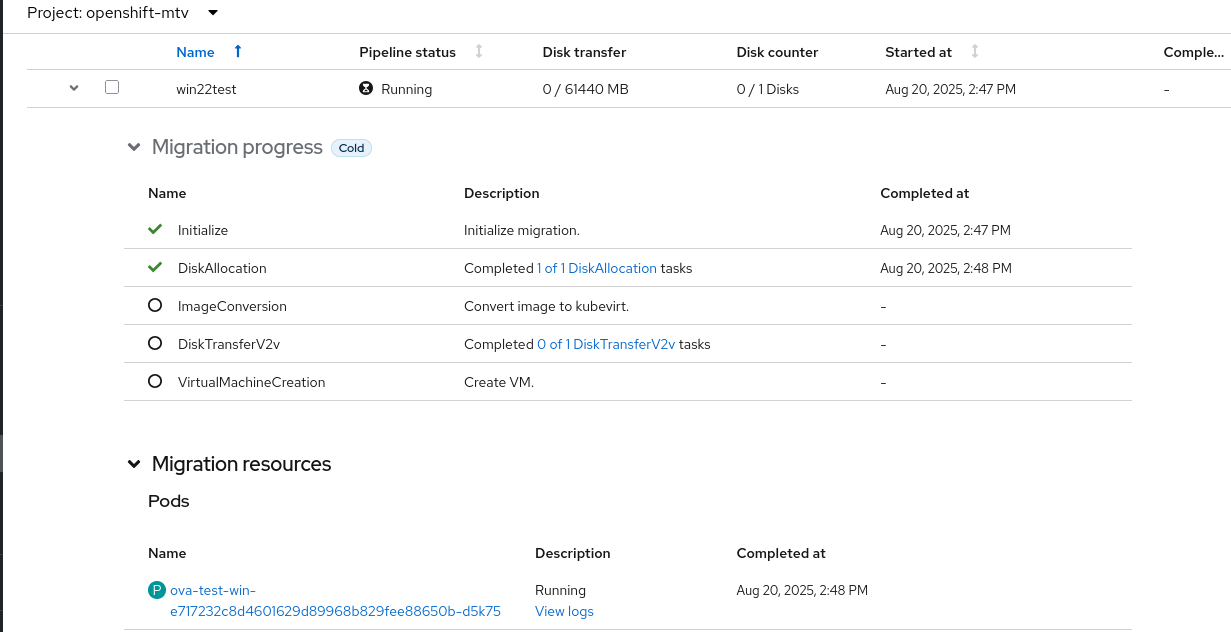
Task: Collapse the Migration progress section
Action: point(134,148)
